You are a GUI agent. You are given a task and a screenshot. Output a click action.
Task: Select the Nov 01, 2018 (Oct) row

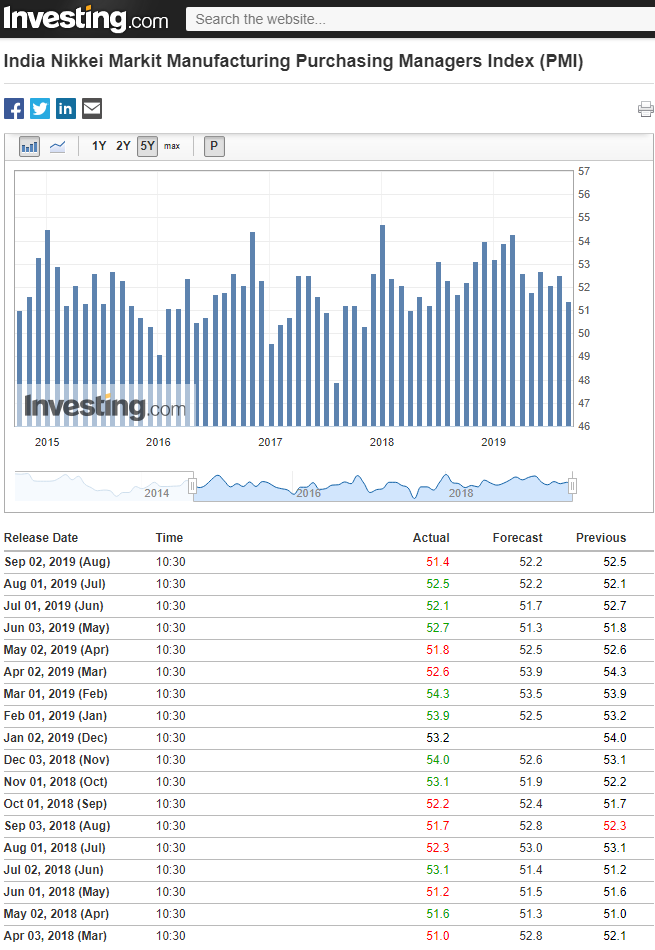coord(329,782)
